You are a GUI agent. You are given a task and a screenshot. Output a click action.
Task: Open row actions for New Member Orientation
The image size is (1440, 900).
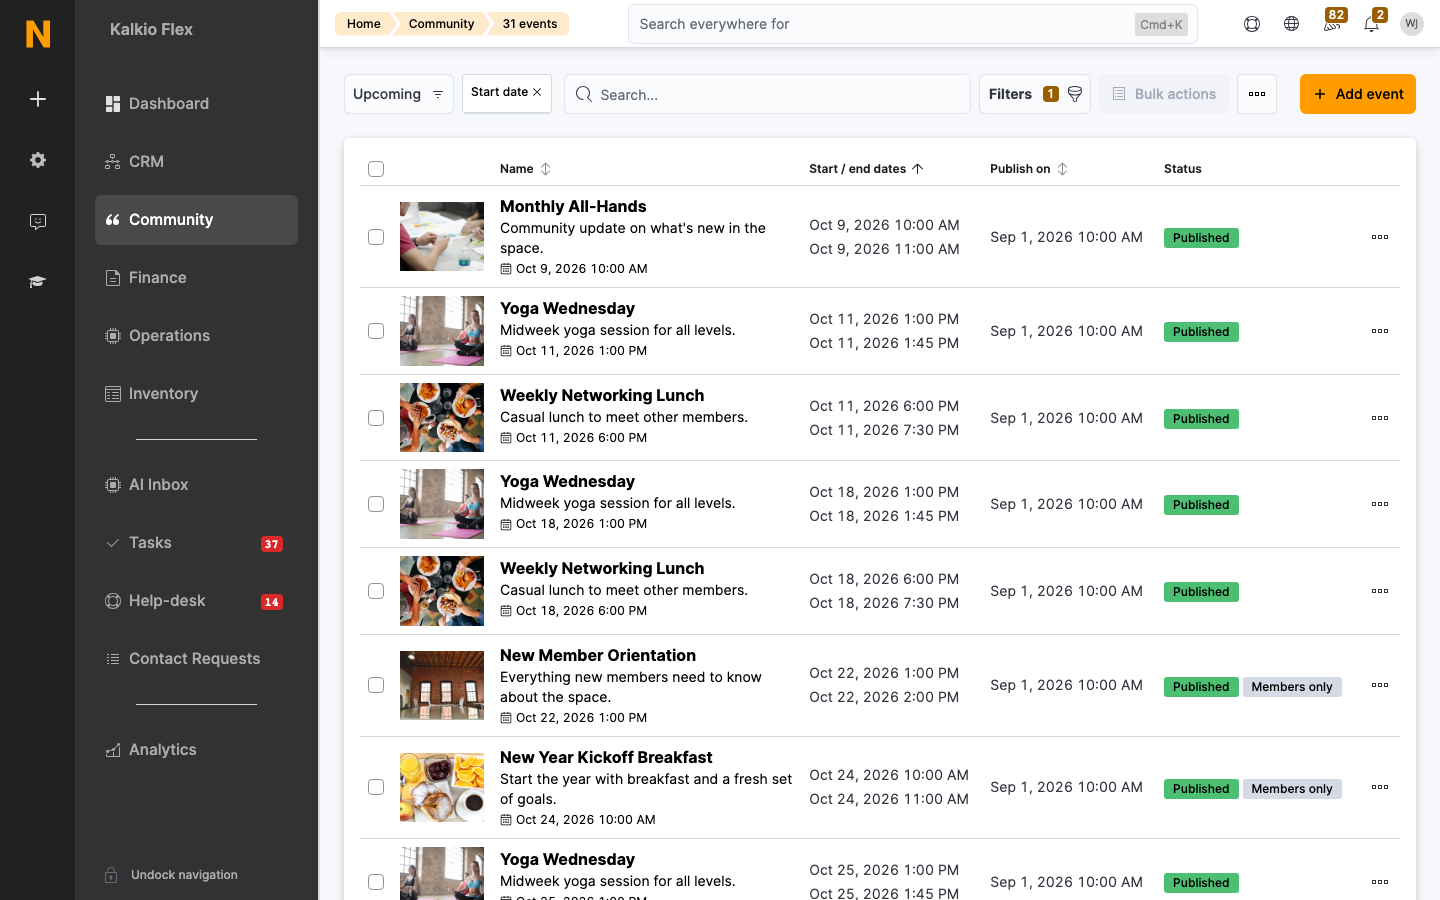pos(1380,685)
